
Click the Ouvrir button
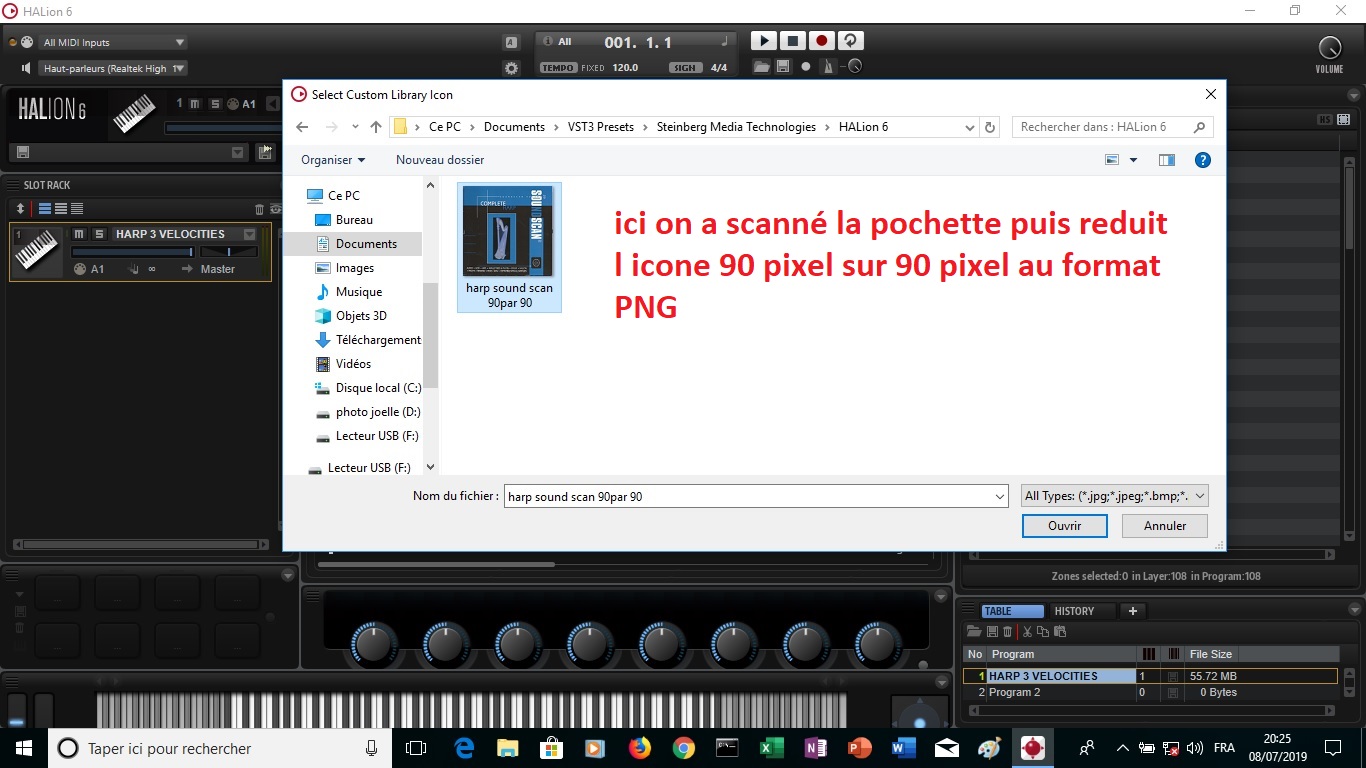pyautogui.click(x=1064, y=525)
